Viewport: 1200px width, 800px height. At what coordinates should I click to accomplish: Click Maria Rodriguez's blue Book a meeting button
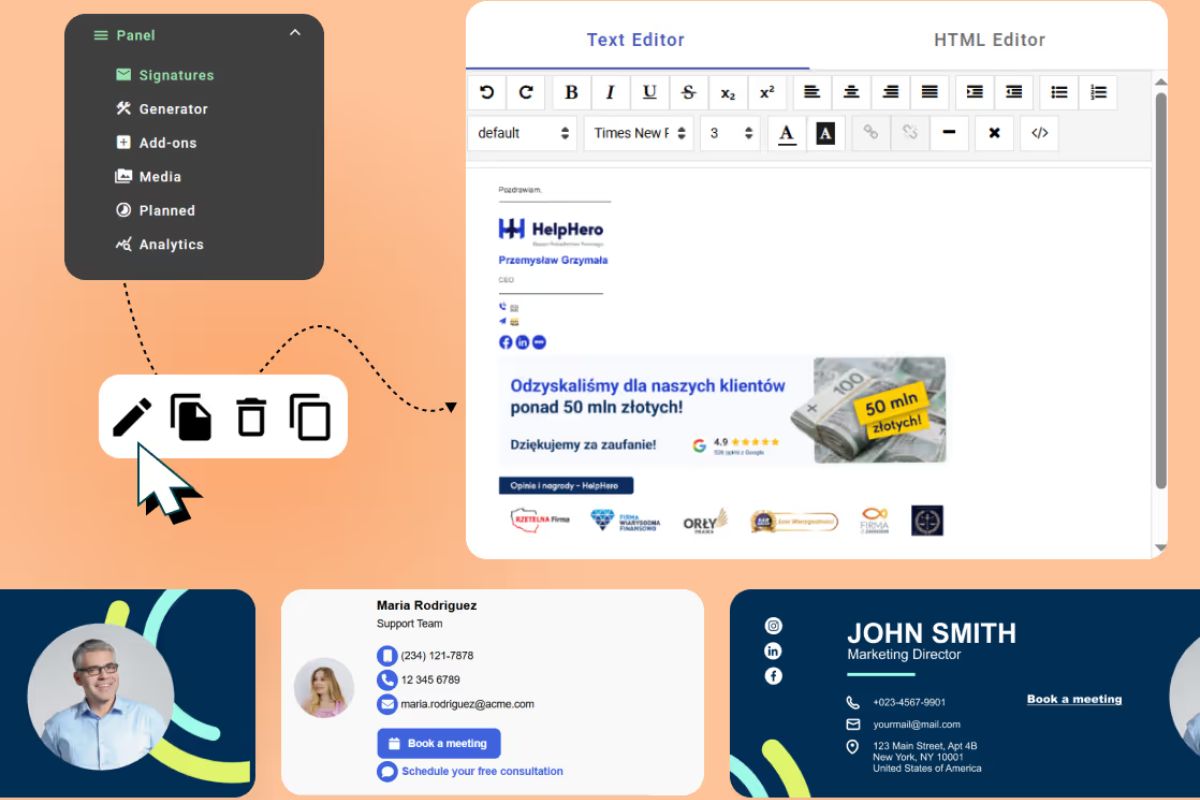[x=438, y=743]
